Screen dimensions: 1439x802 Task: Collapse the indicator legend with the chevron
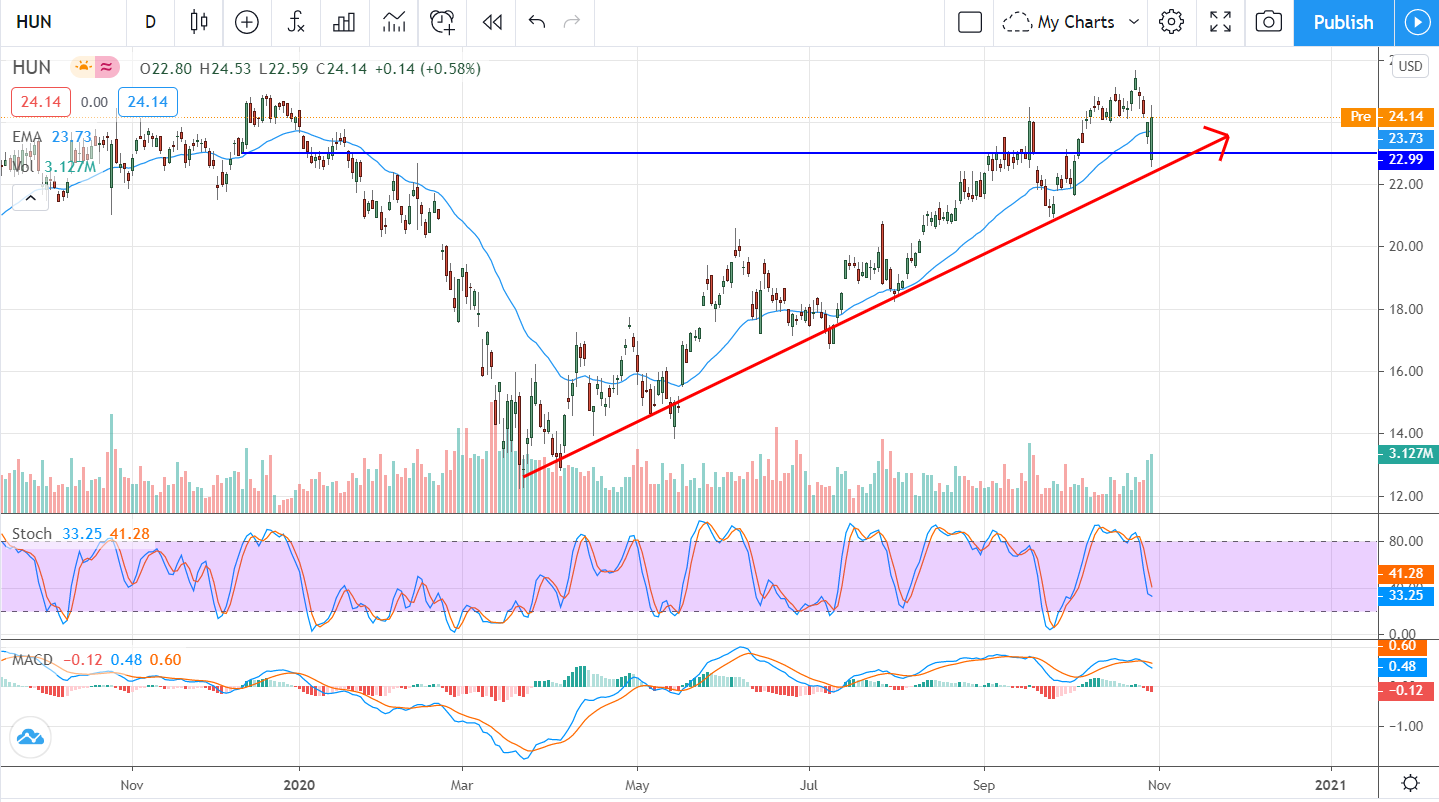pos(31,198)
